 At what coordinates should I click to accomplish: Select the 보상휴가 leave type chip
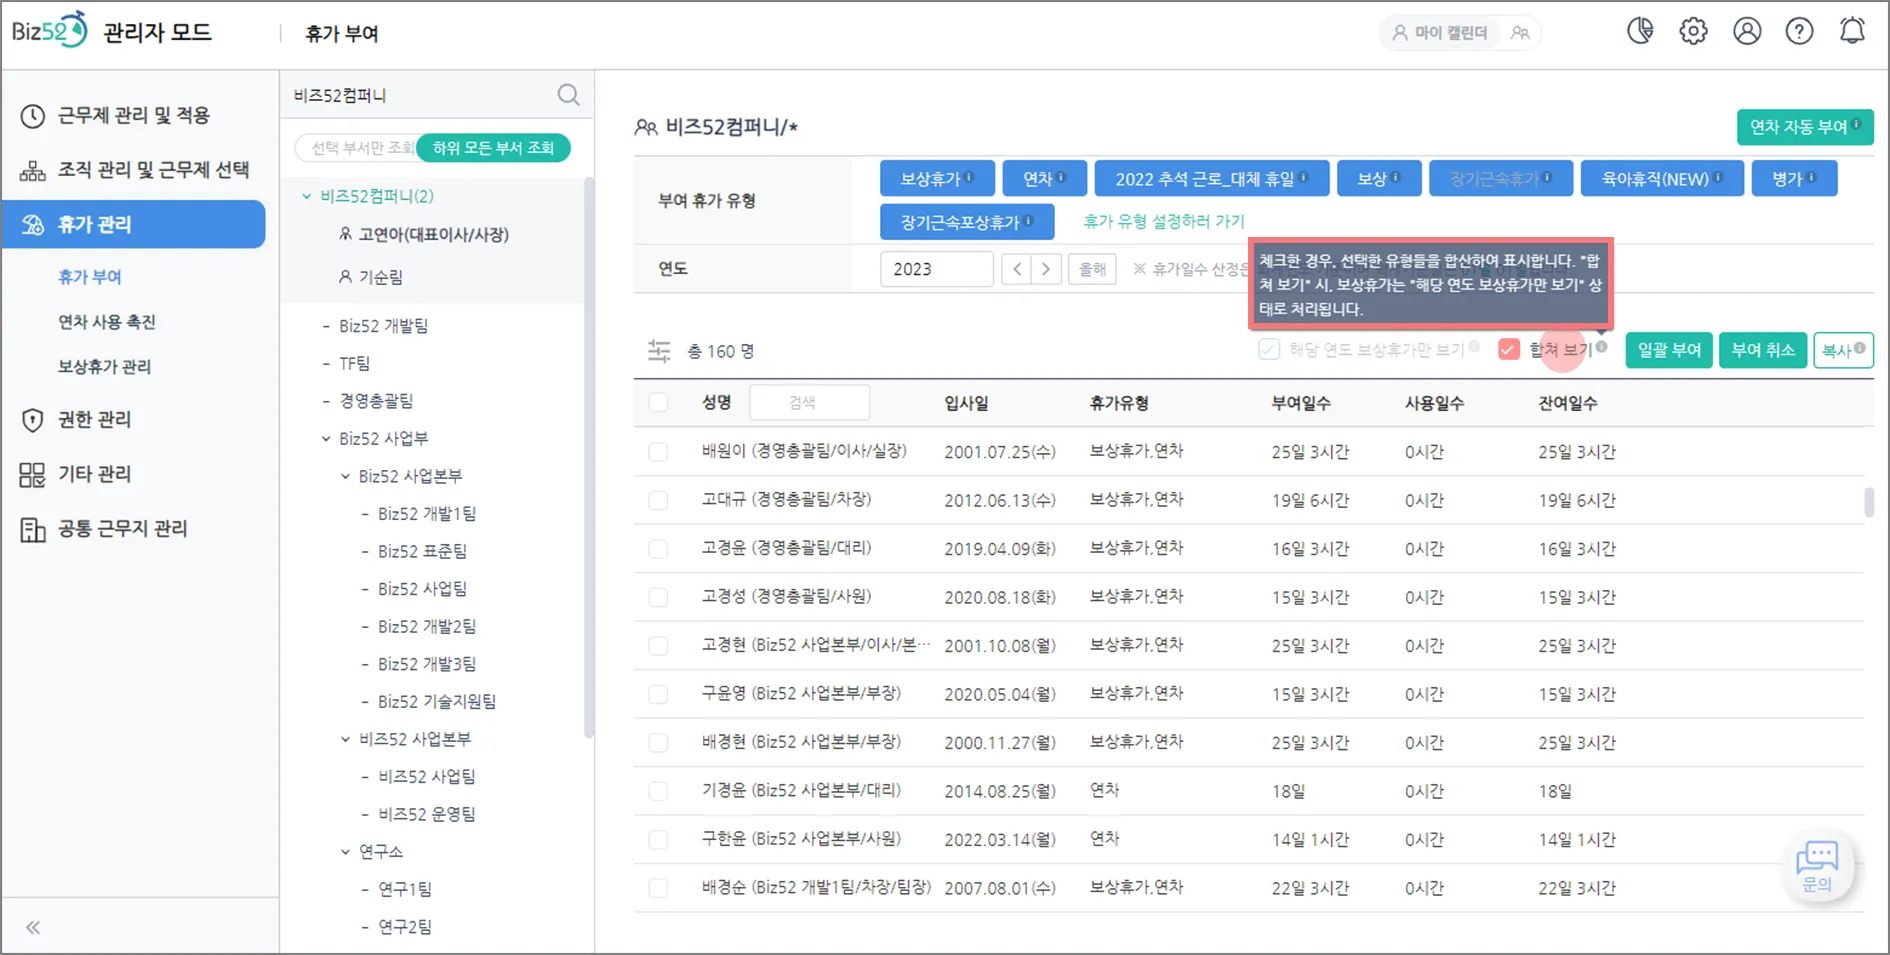(x=937, y=179)
